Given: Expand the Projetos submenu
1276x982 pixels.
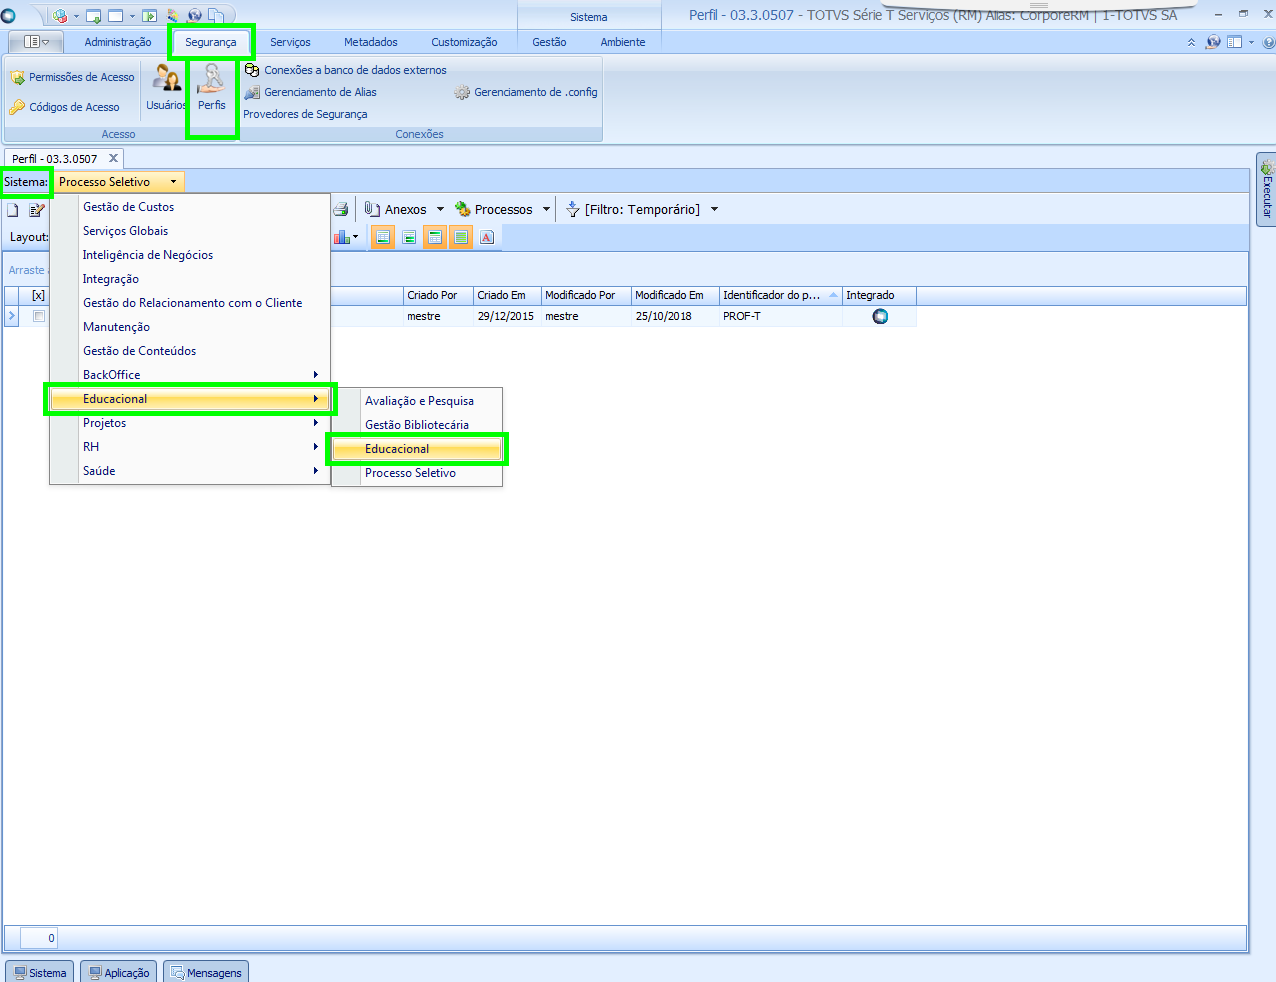Looking at the screenshot, I should coord(190,423).
